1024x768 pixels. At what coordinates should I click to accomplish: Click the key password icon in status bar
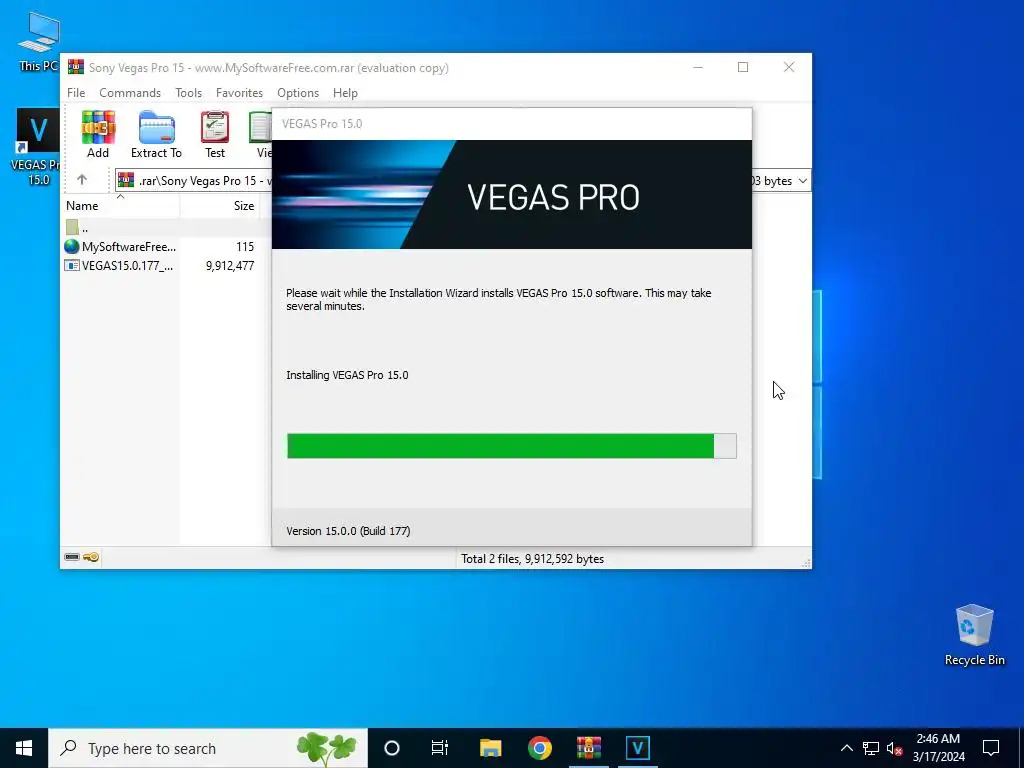[91, 557]
